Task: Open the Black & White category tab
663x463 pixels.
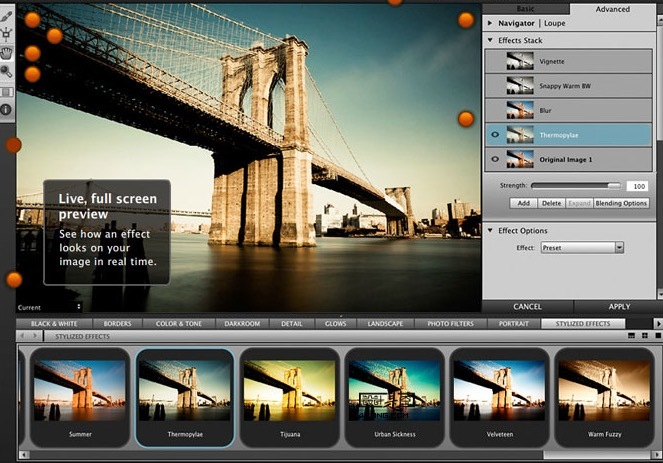Action: pos(55,324)
